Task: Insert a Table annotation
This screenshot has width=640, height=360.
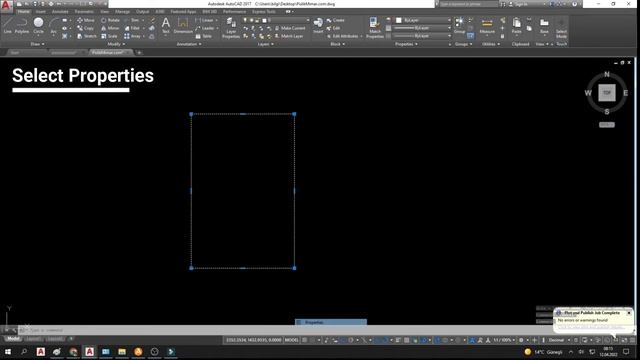Action: (204, 36)
